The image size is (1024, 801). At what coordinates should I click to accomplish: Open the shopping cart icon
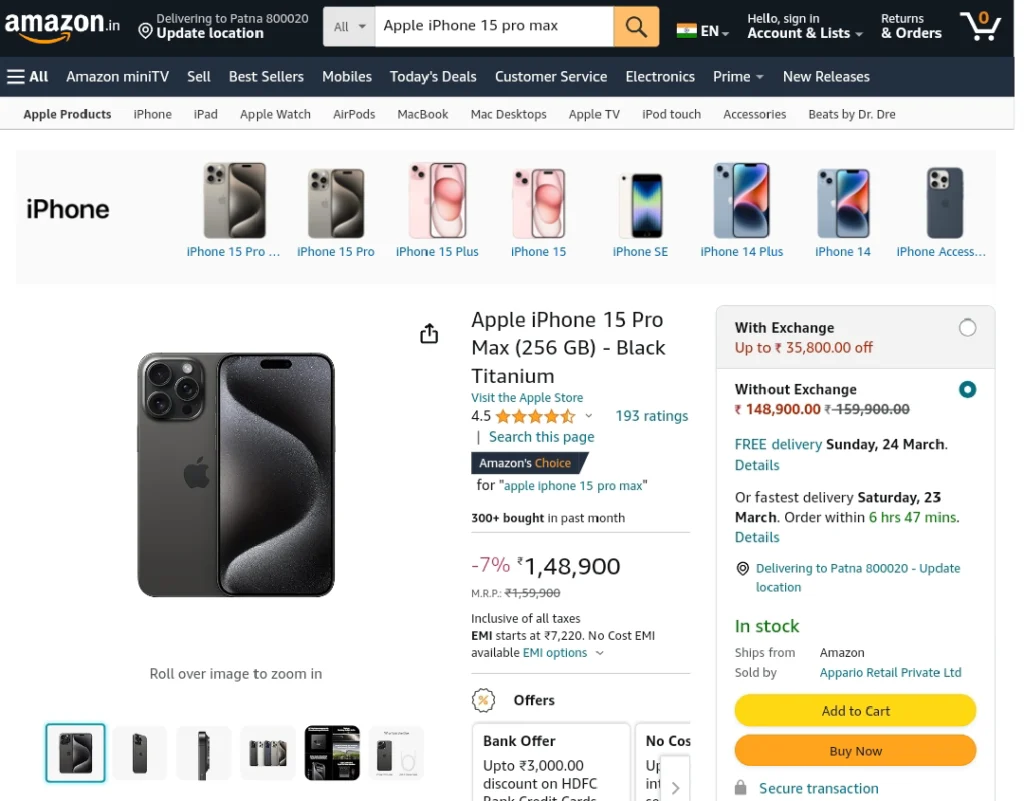980,26
